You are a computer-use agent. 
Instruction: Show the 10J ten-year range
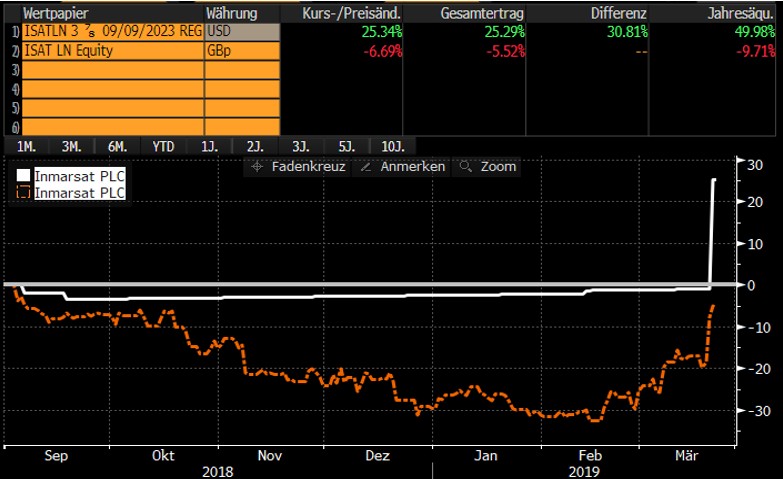pos(392,146)
